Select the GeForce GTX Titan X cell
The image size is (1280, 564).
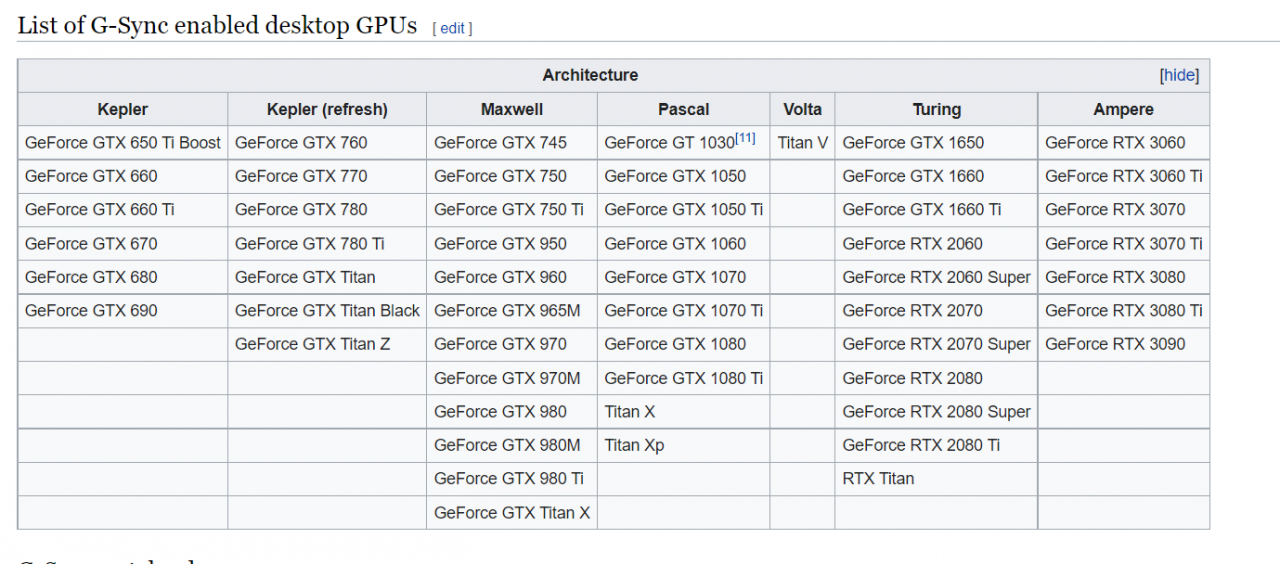pos(512,512)
